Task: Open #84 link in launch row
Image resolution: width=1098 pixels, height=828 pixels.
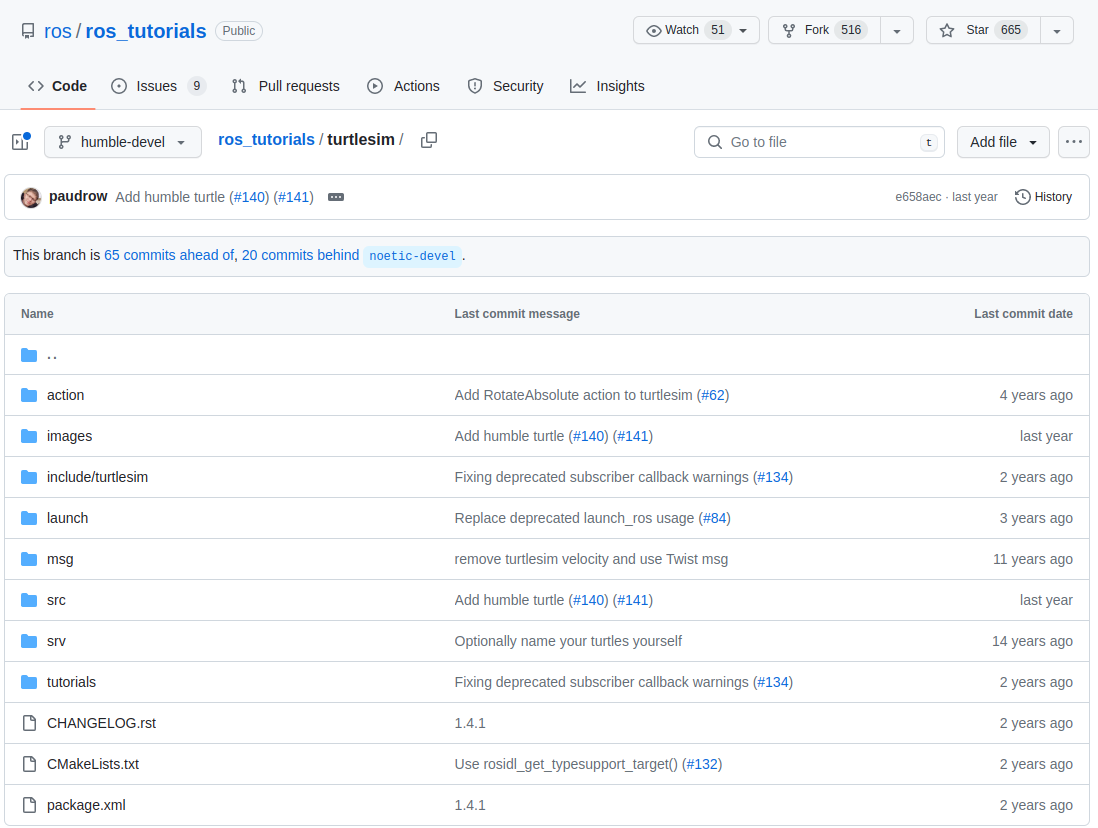Action: pos(714,518)
